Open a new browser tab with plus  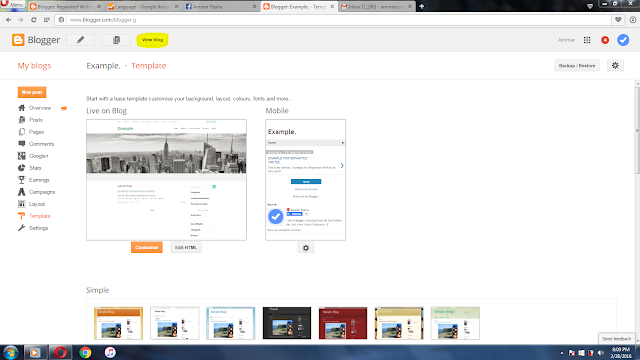pyautogui.click(x=422, y=6)
